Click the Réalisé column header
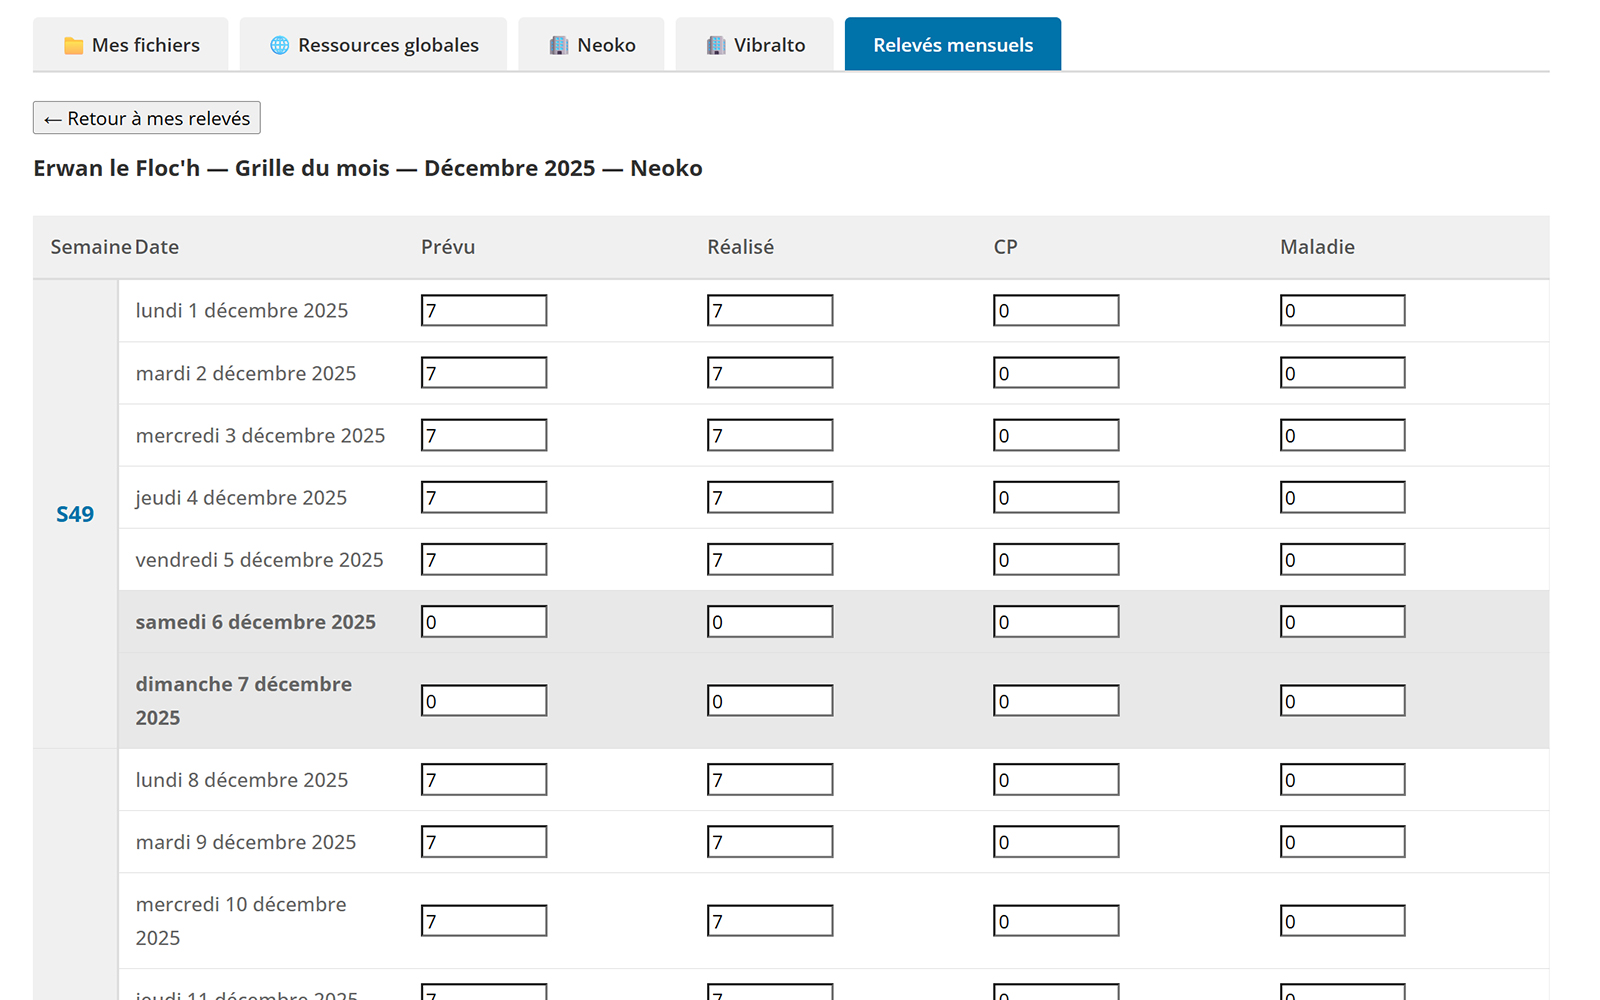Image resolution: width=1600 pixels, height=1000 pixels. (x=741, y=247)
